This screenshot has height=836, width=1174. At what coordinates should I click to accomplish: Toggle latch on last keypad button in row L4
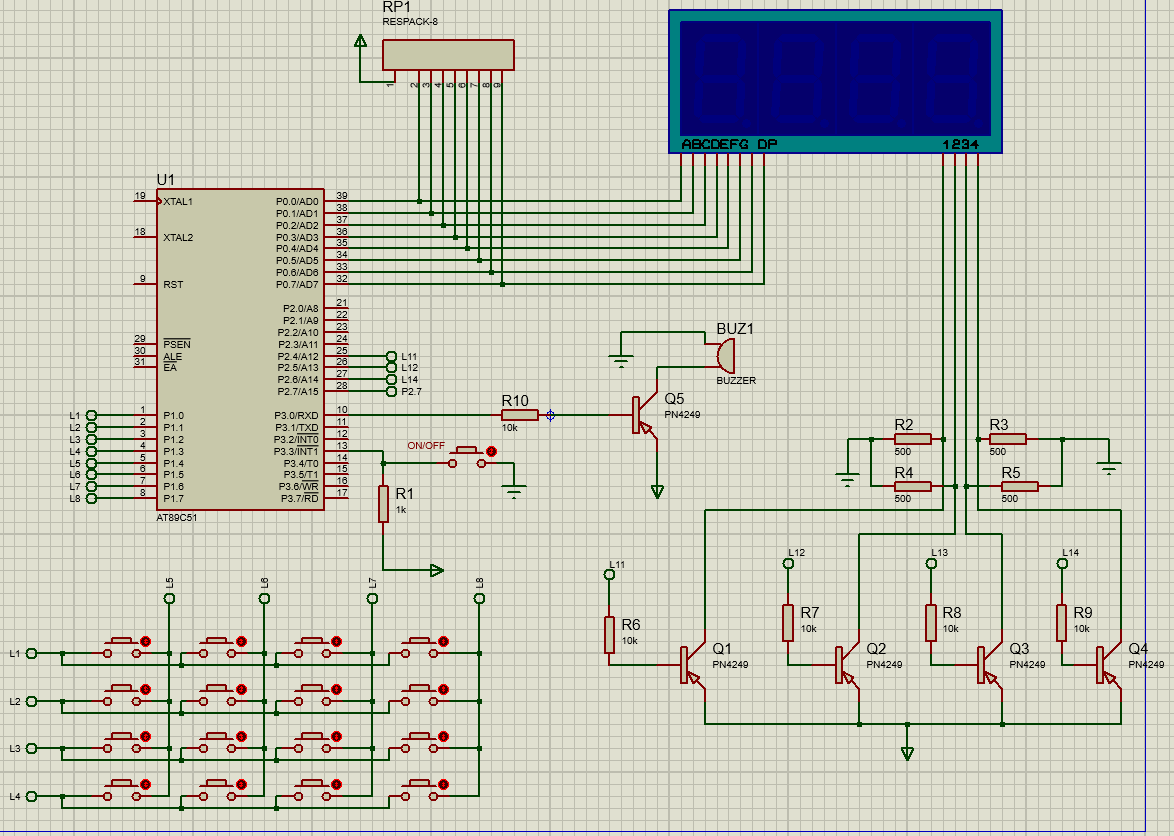pyautogui.click(x=442, y=784)
